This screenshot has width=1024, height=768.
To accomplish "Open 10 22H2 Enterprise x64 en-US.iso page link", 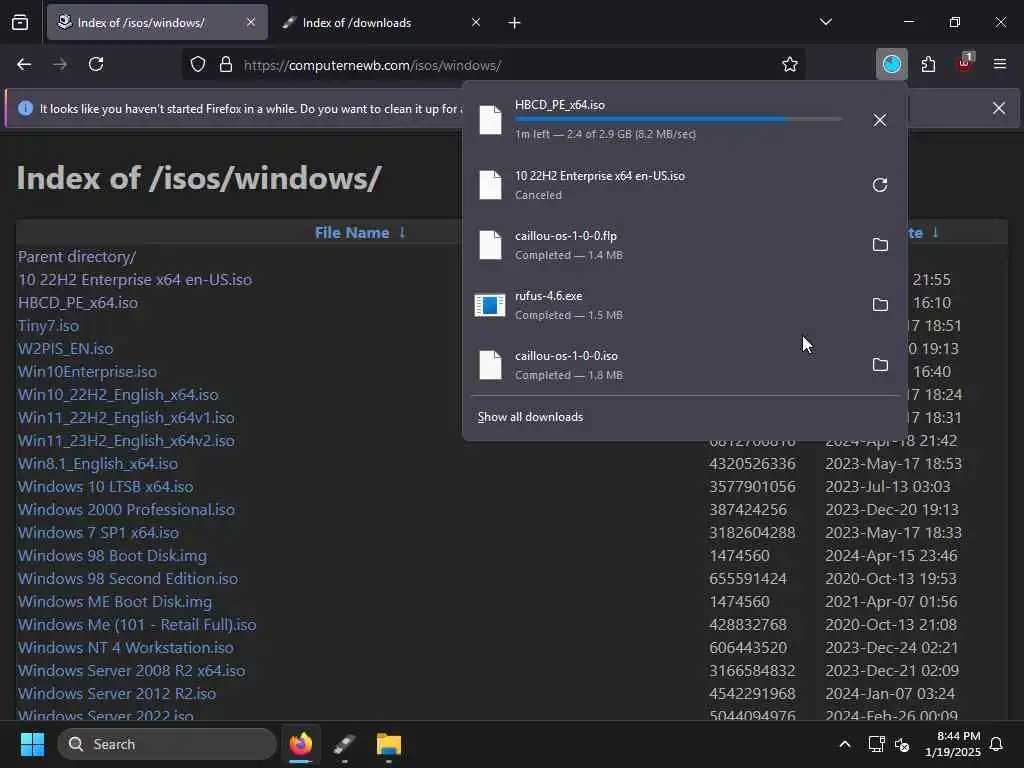I will coord(135,280).
